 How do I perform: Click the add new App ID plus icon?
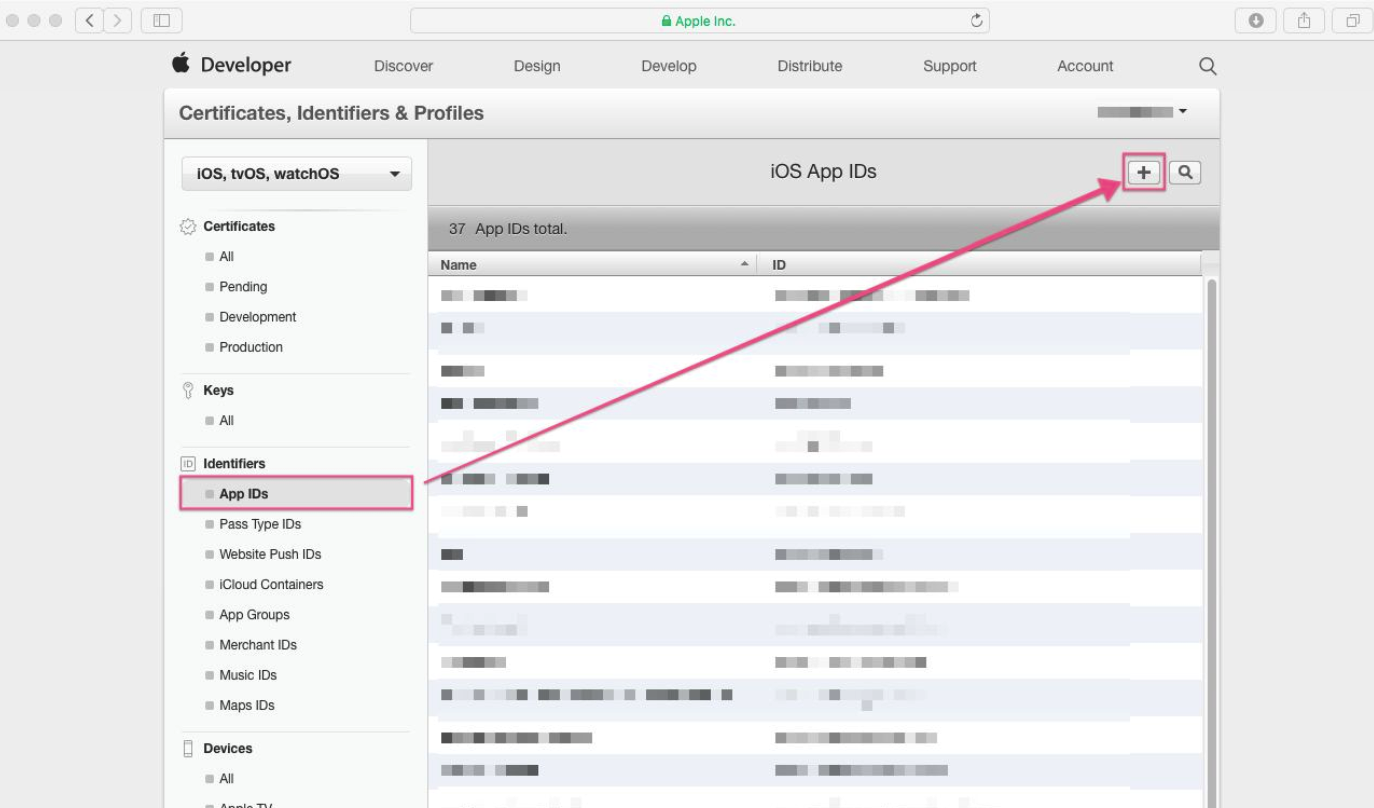(x=1142, y=172)
